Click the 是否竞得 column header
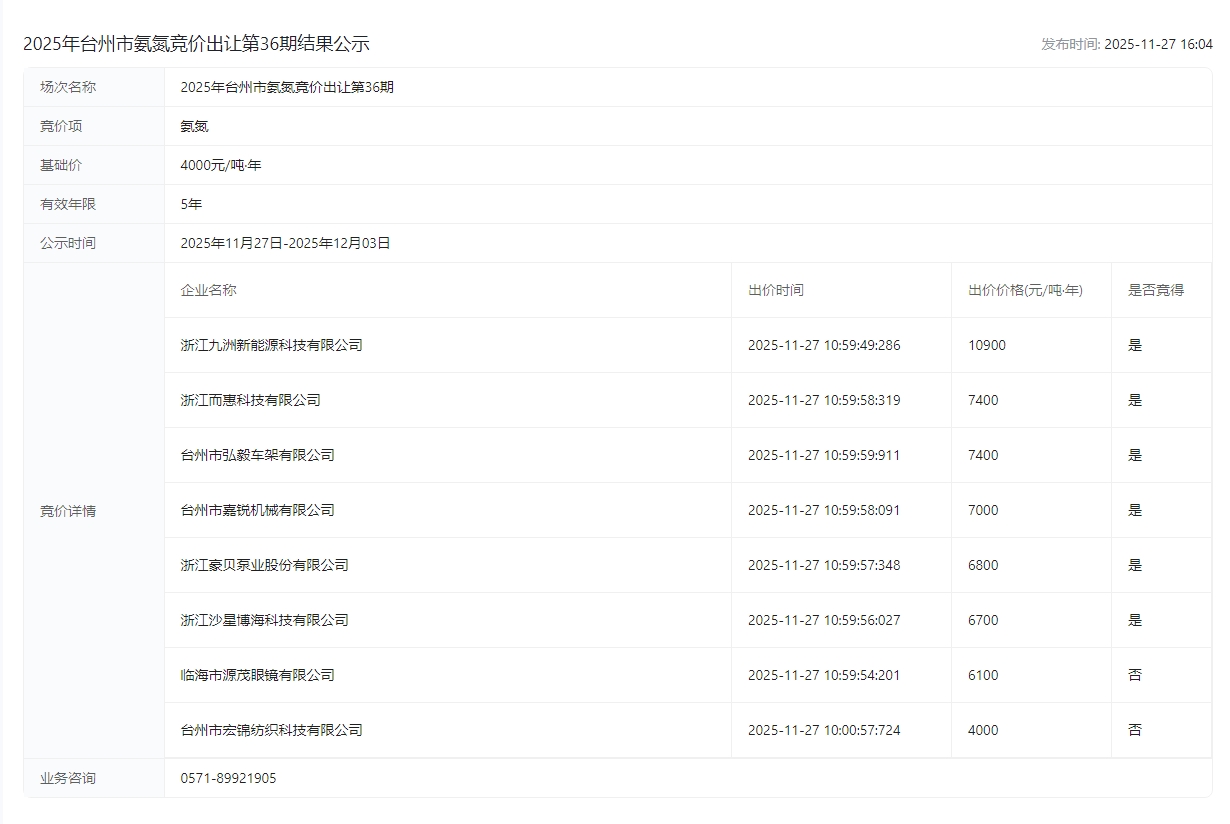 pyautogui.click(x=1155, y=290)
